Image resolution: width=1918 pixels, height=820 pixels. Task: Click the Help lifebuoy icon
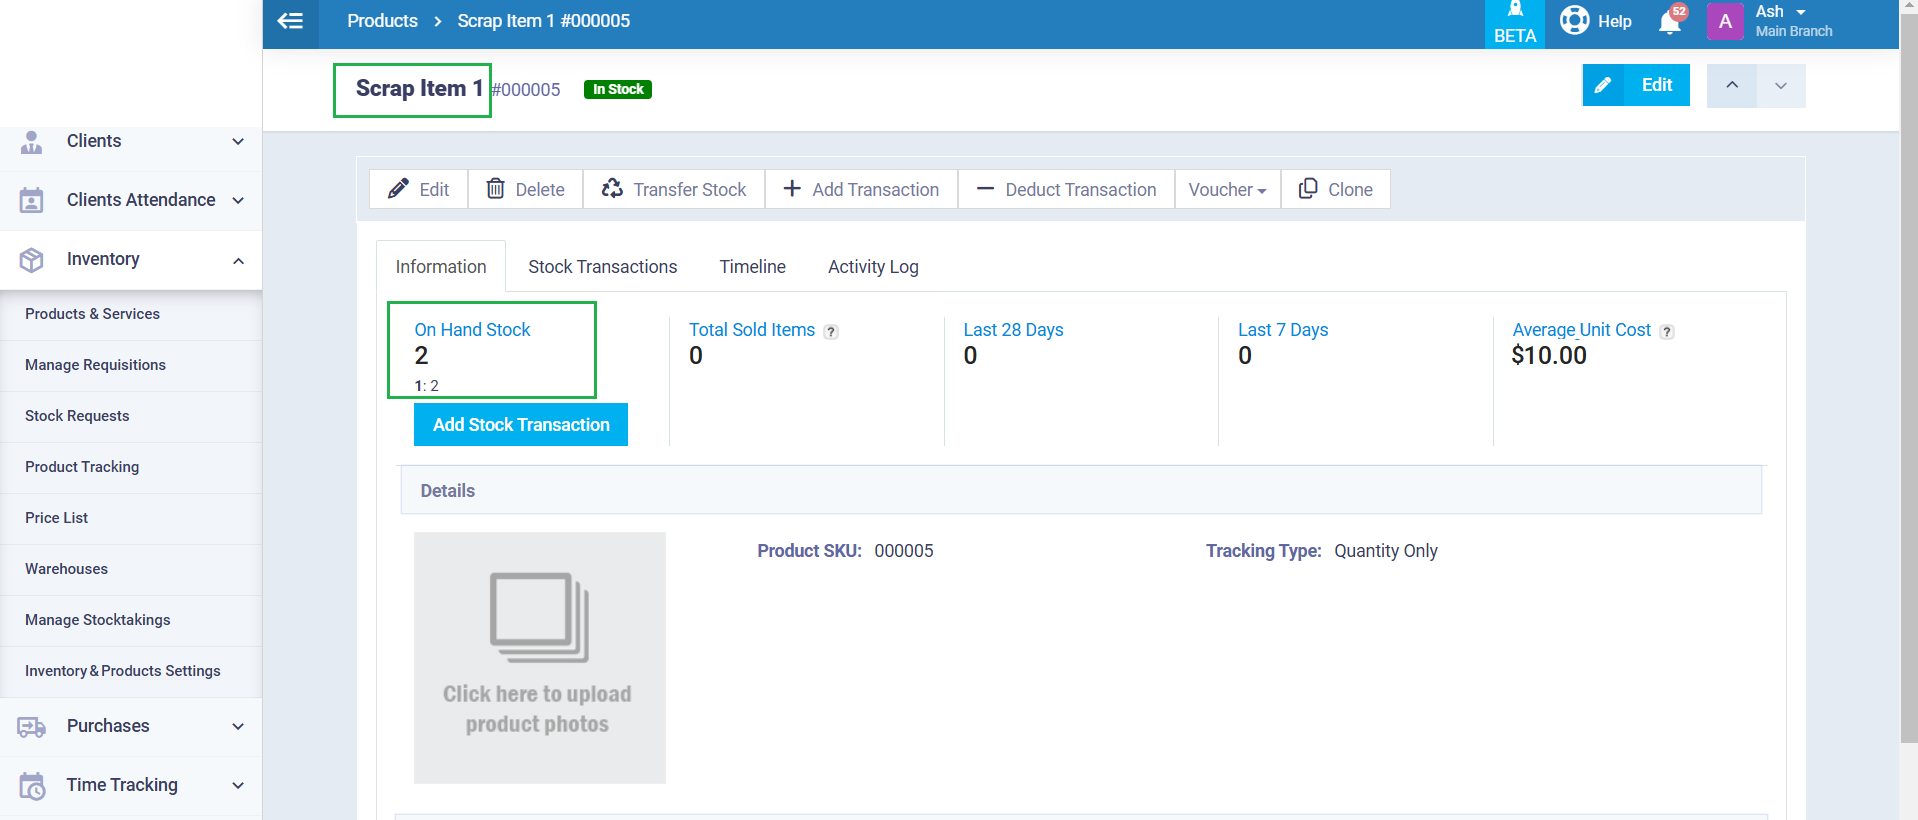point(1574,21)
